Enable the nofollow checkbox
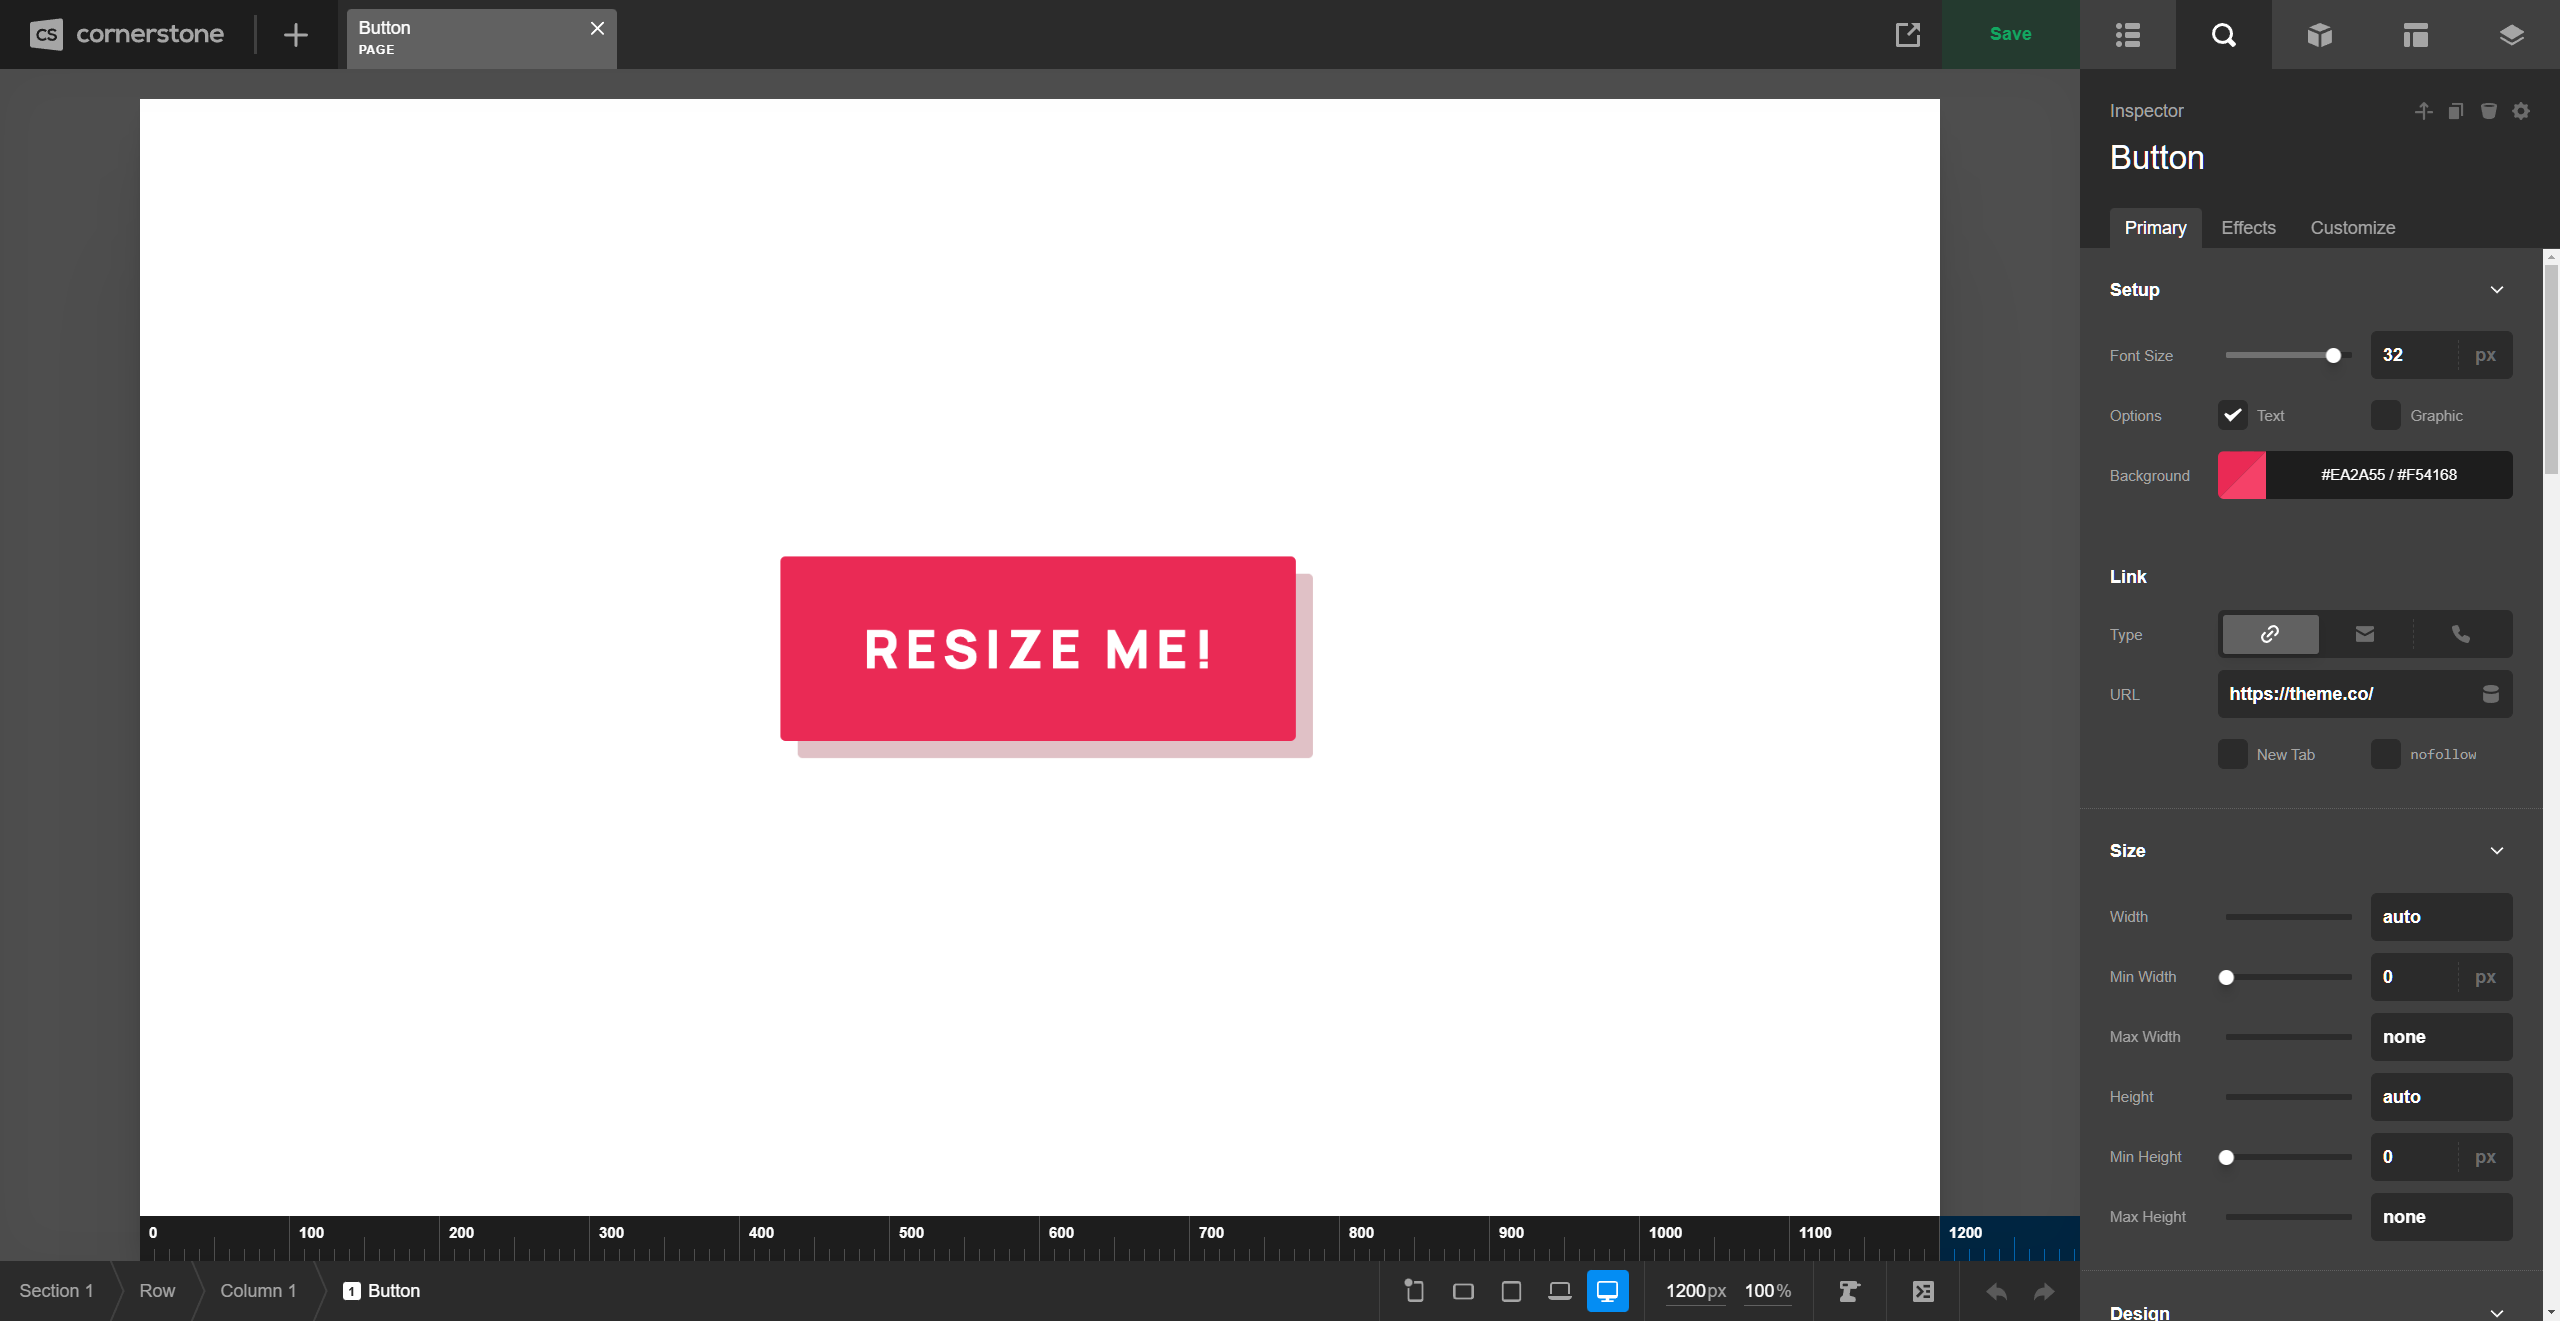 [2386, 754]
